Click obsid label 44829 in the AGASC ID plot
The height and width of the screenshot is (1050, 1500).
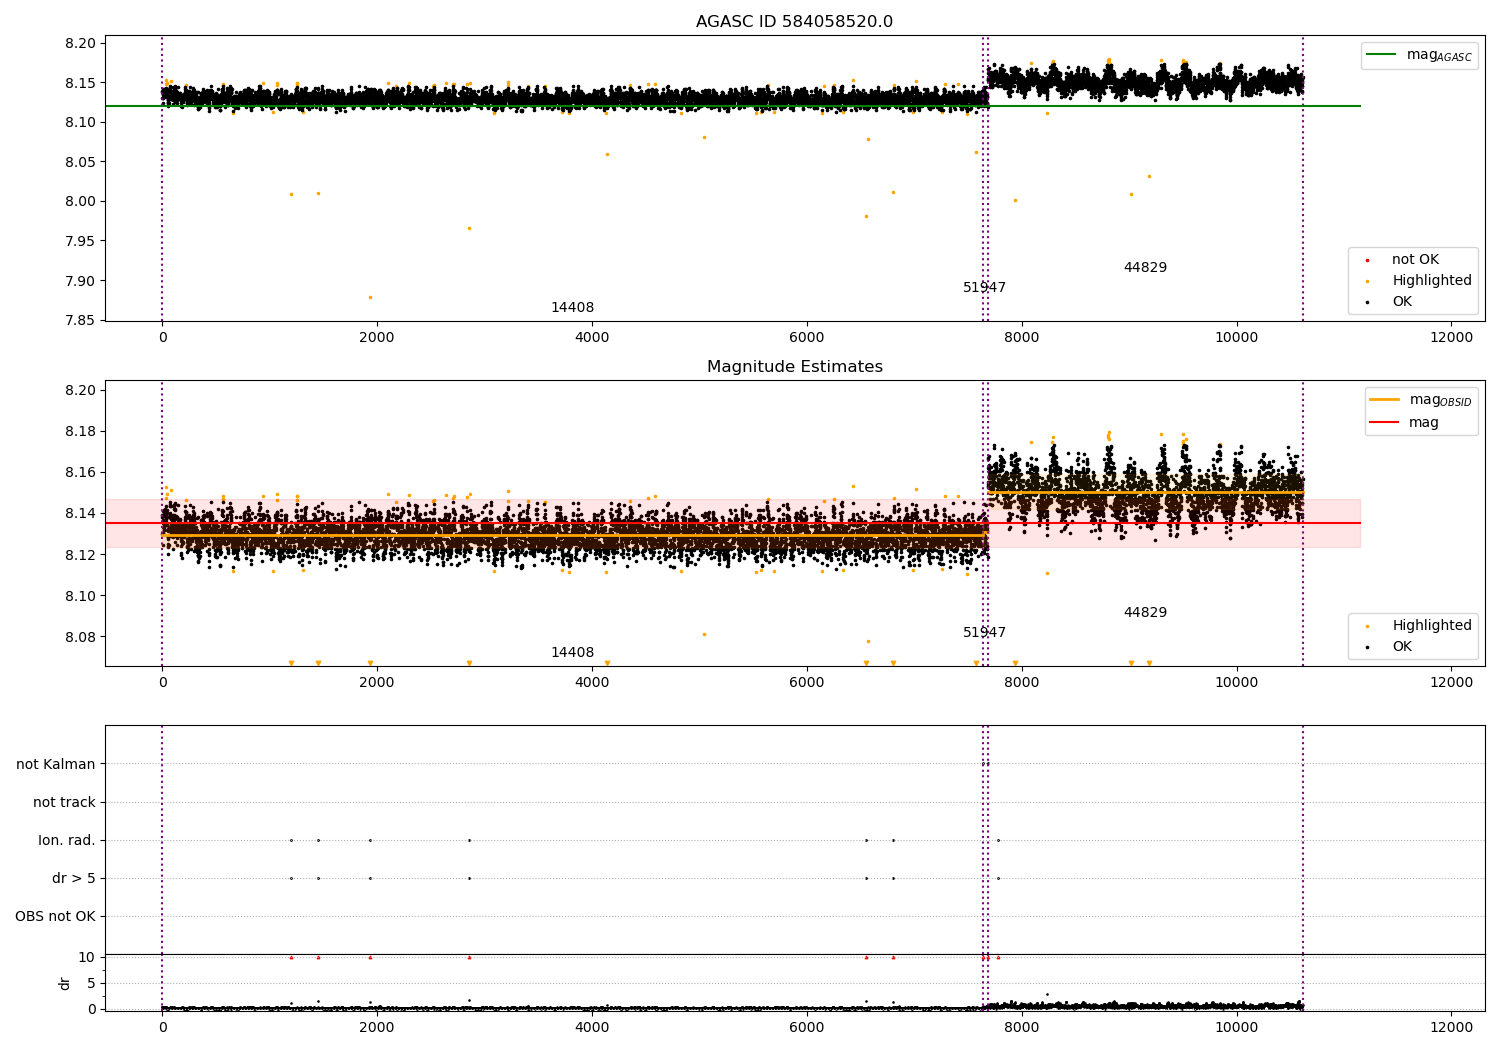1145,268
